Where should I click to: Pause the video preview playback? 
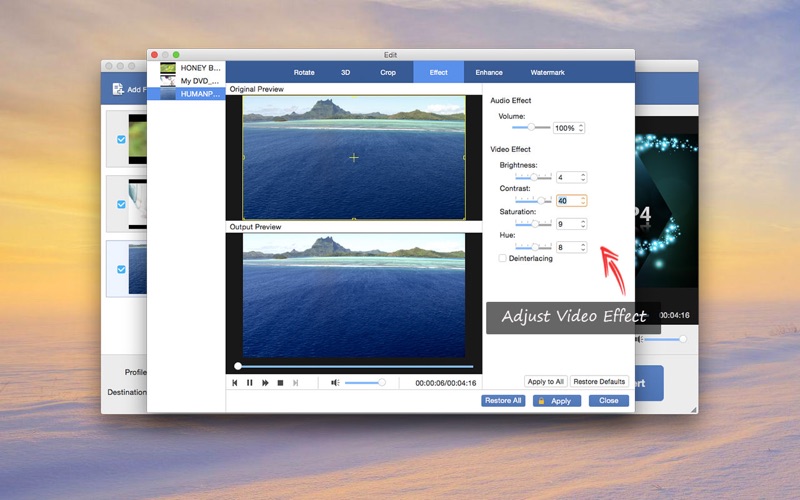click(x=250, y=383)
